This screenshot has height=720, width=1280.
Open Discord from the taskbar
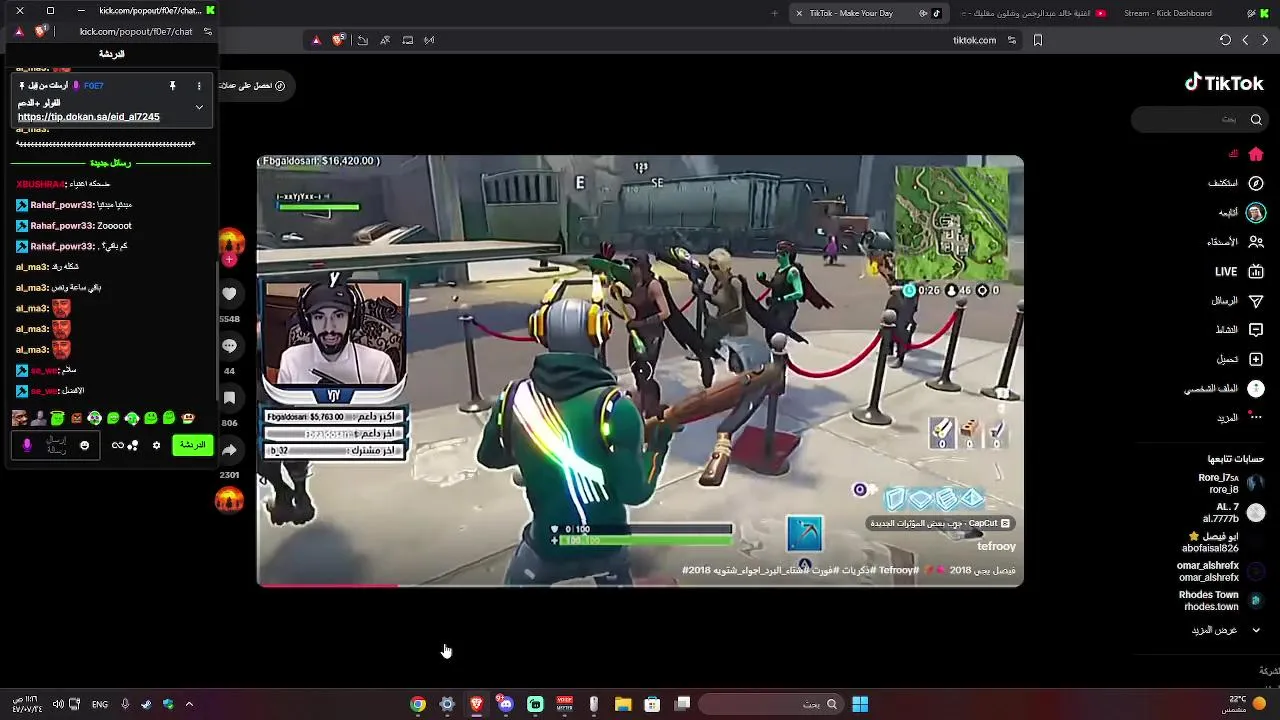pyautogui.click(x=506, y=704)
